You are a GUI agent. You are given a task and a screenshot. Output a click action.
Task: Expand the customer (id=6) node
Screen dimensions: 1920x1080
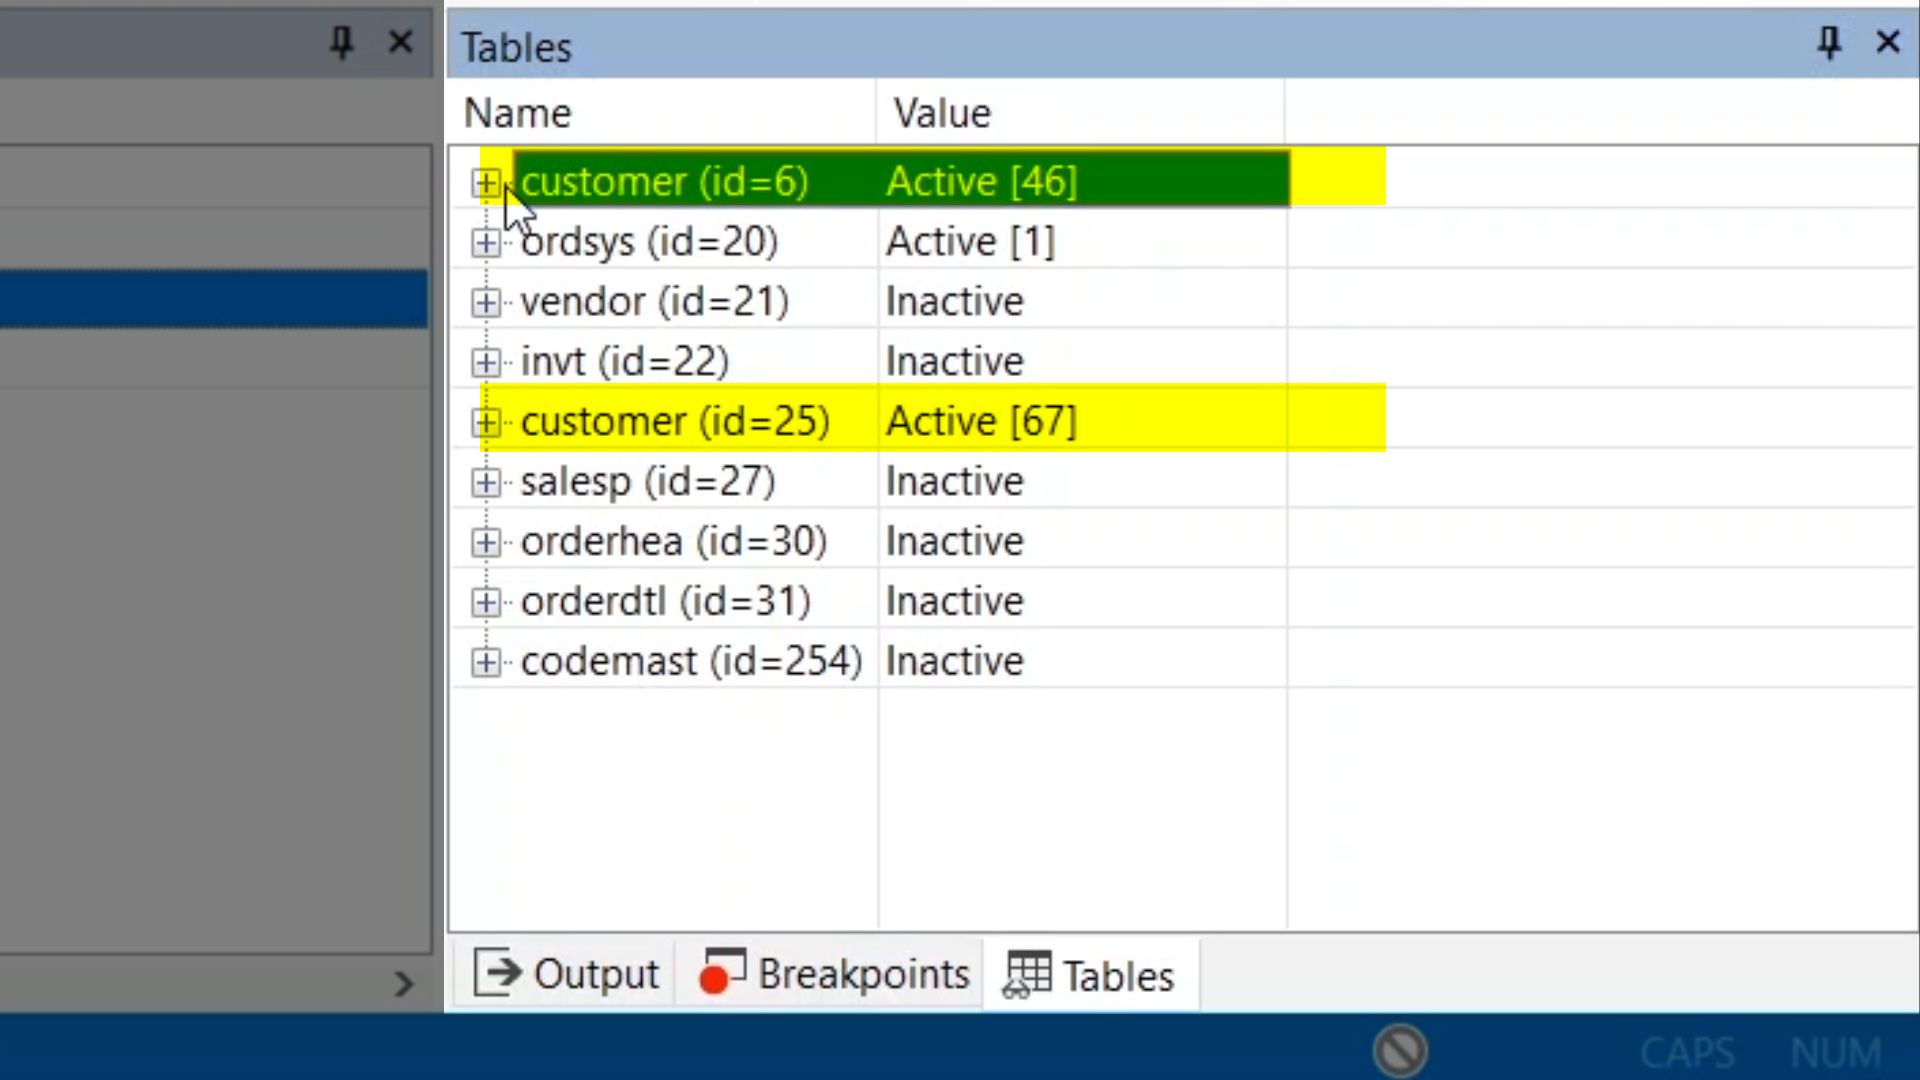[x=486, y=182]
